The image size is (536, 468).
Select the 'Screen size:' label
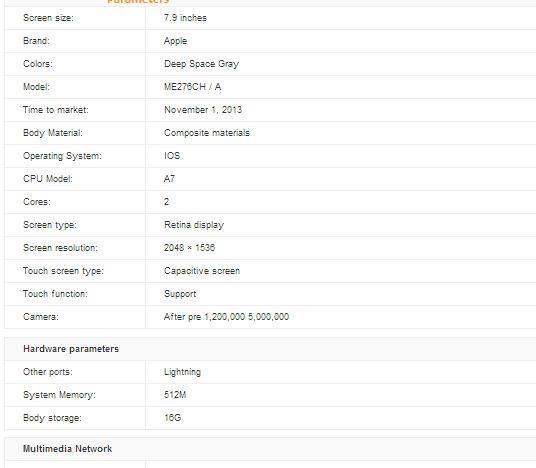48,18
